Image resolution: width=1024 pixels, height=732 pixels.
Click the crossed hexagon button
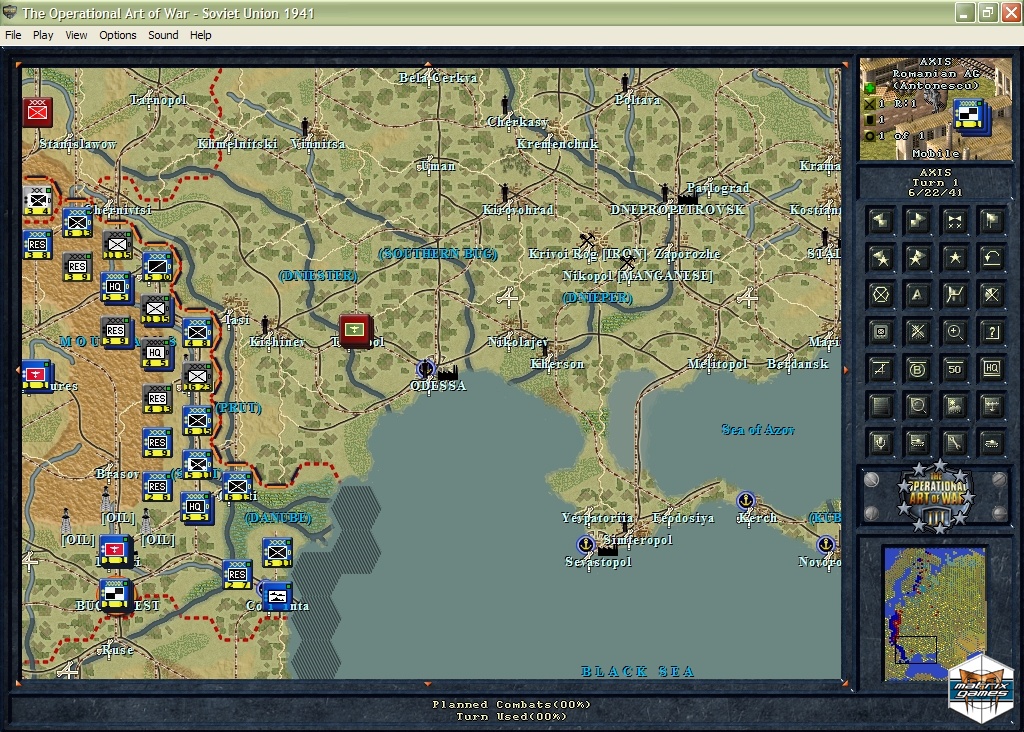[x=880, y=295]
